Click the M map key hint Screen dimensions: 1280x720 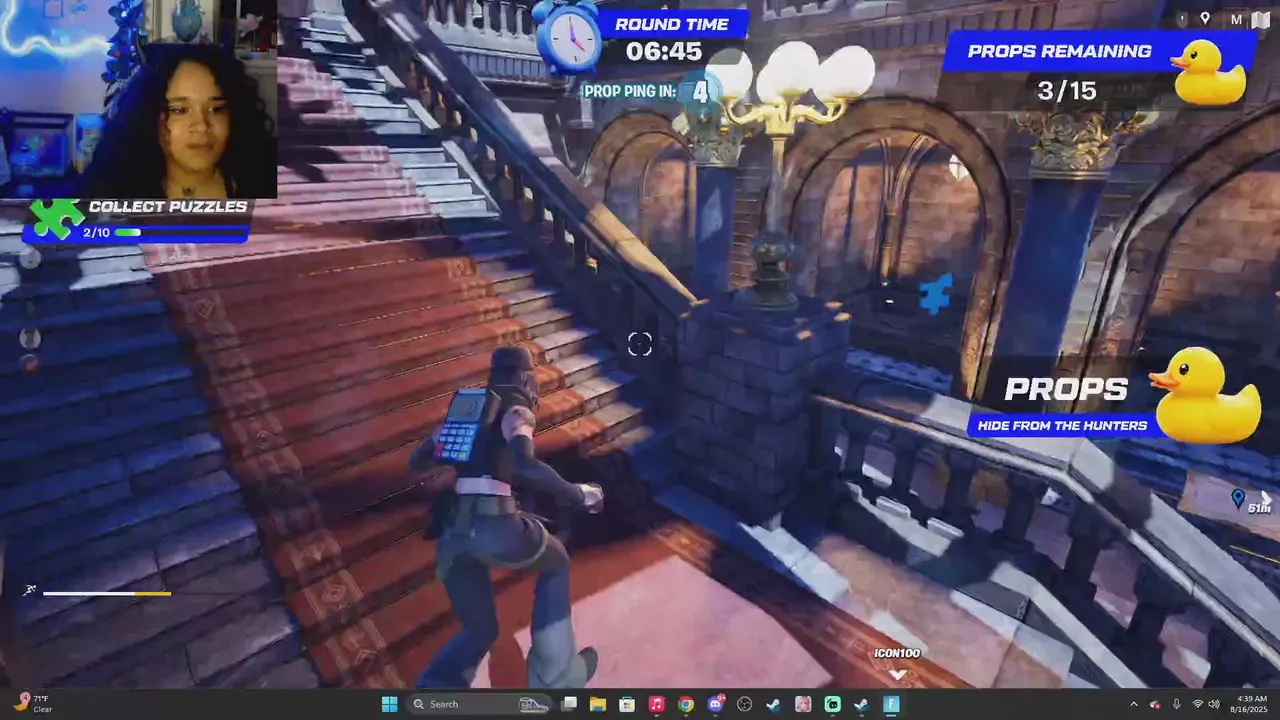1236,19
